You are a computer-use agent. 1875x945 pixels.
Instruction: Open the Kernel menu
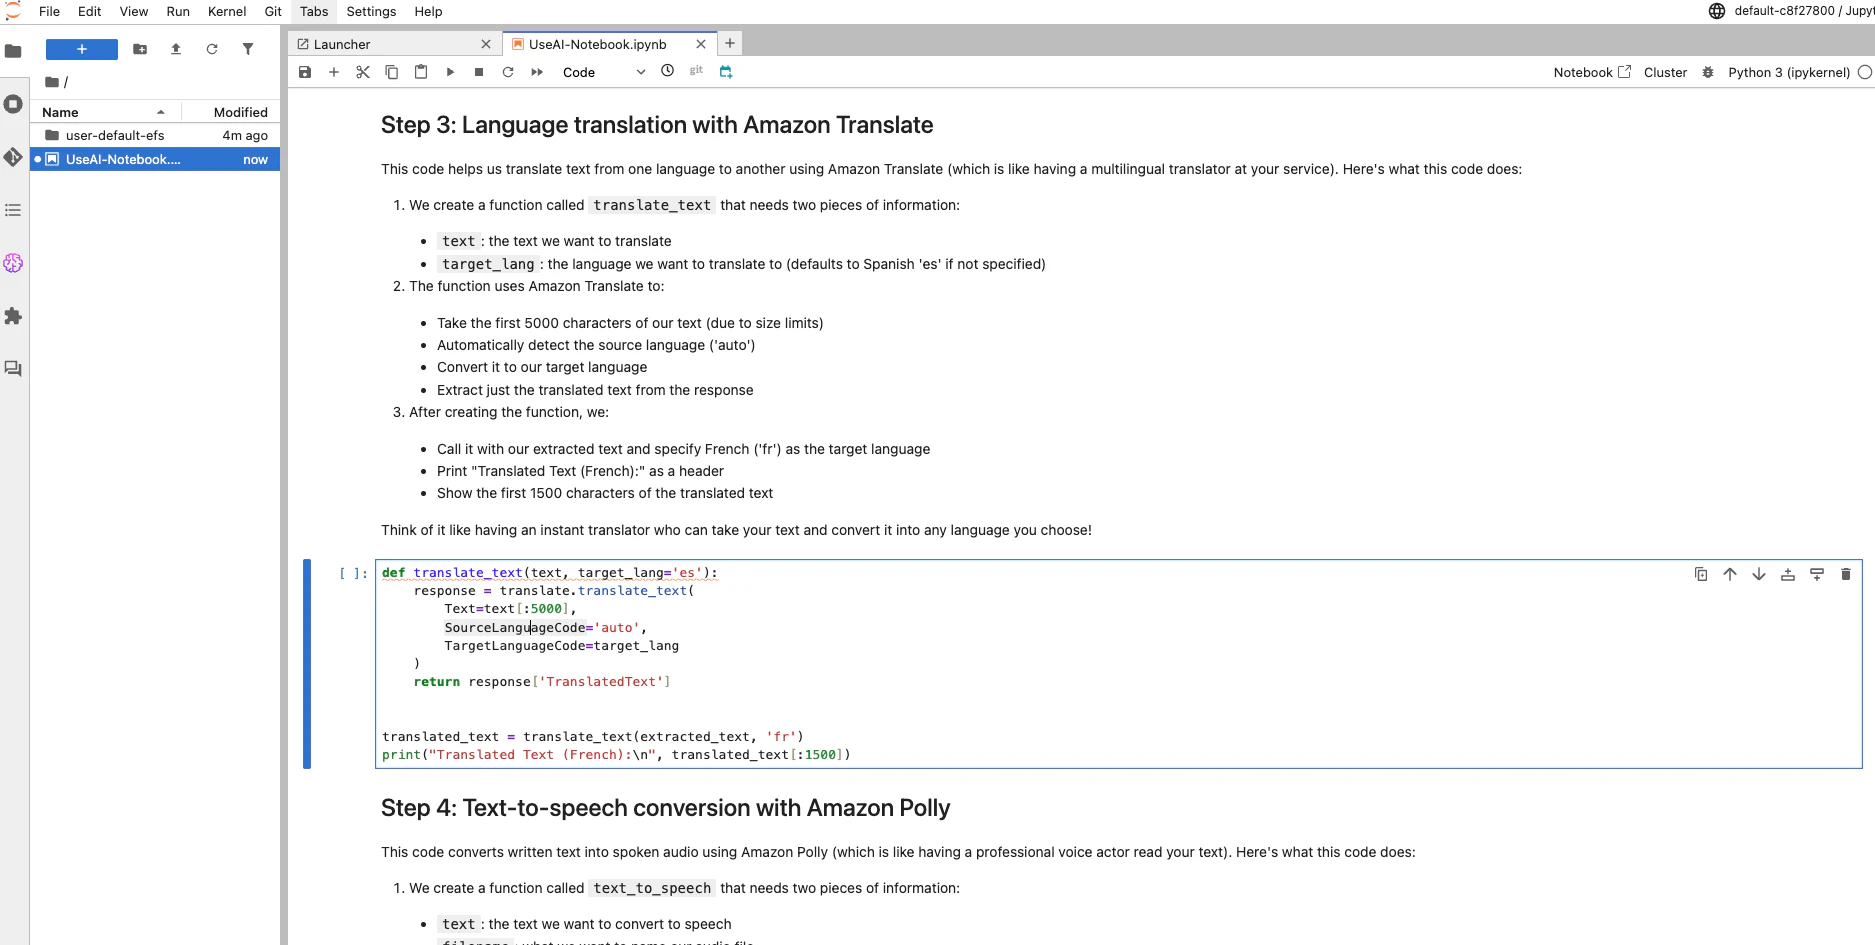pos(227,11)
